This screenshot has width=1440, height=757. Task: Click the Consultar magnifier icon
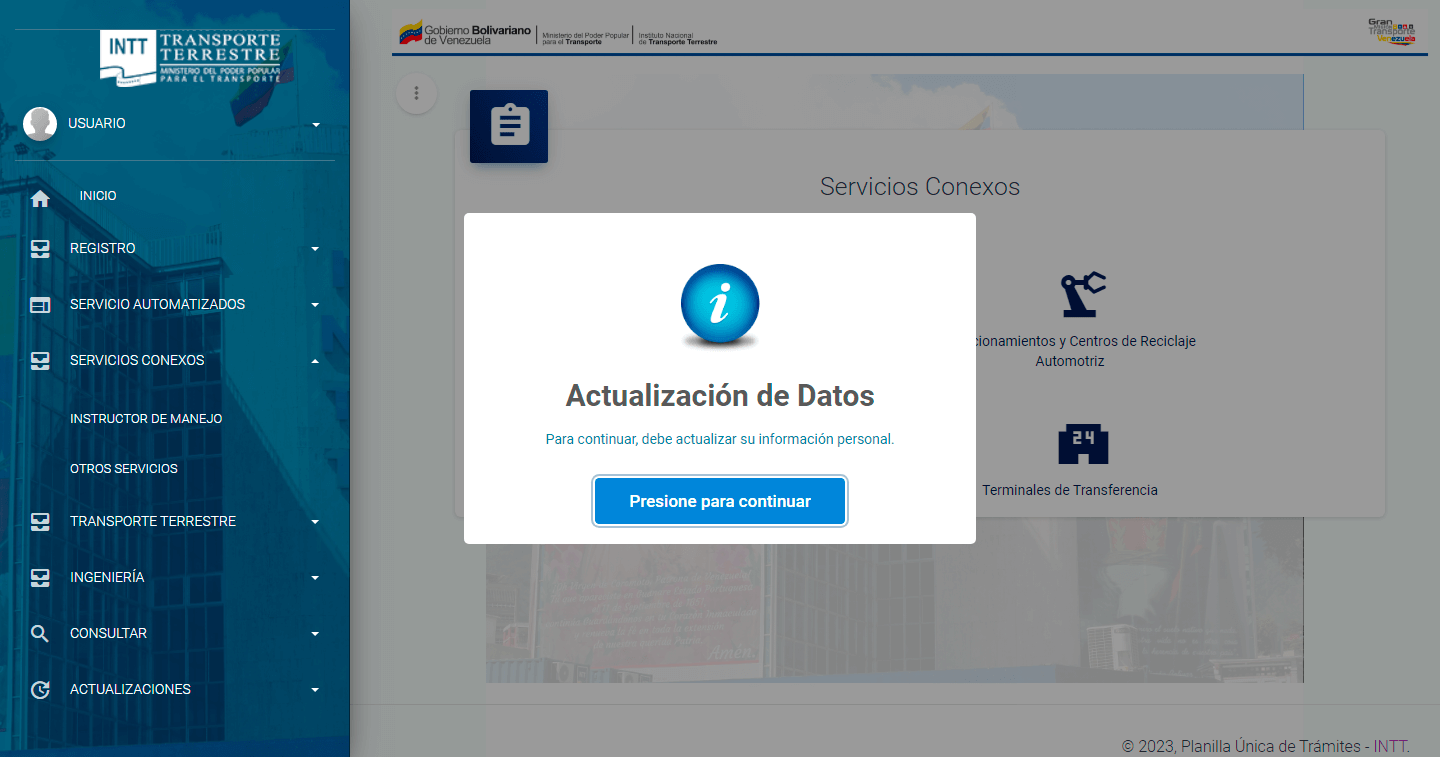coord(40,633)
